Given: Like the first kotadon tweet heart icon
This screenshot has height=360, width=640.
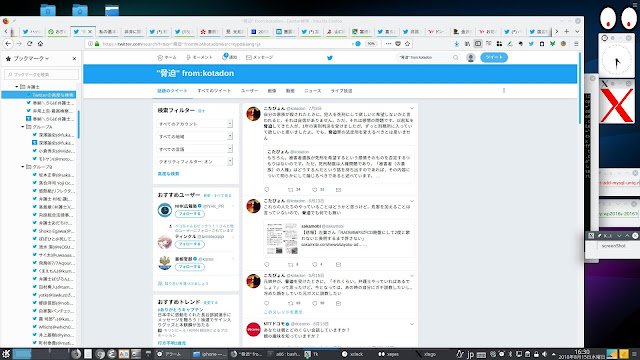Looking at the screenshot, I should [314, 190].
